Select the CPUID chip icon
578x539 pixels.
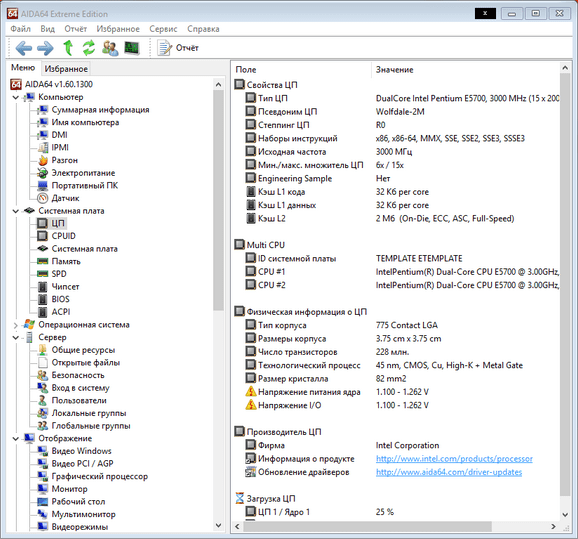coord(43,236)
